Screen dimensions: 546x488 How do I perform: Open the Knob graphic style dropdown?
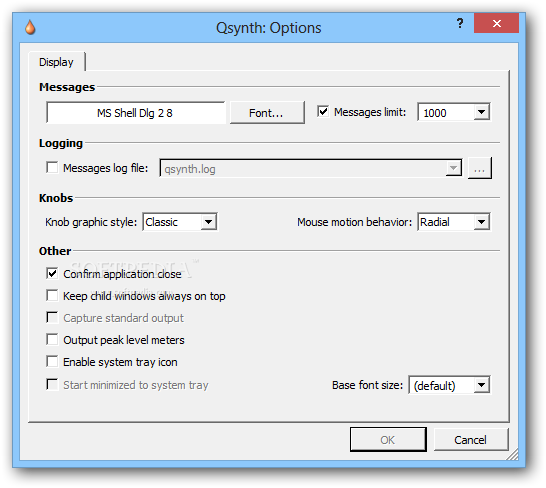pos(180,222)
